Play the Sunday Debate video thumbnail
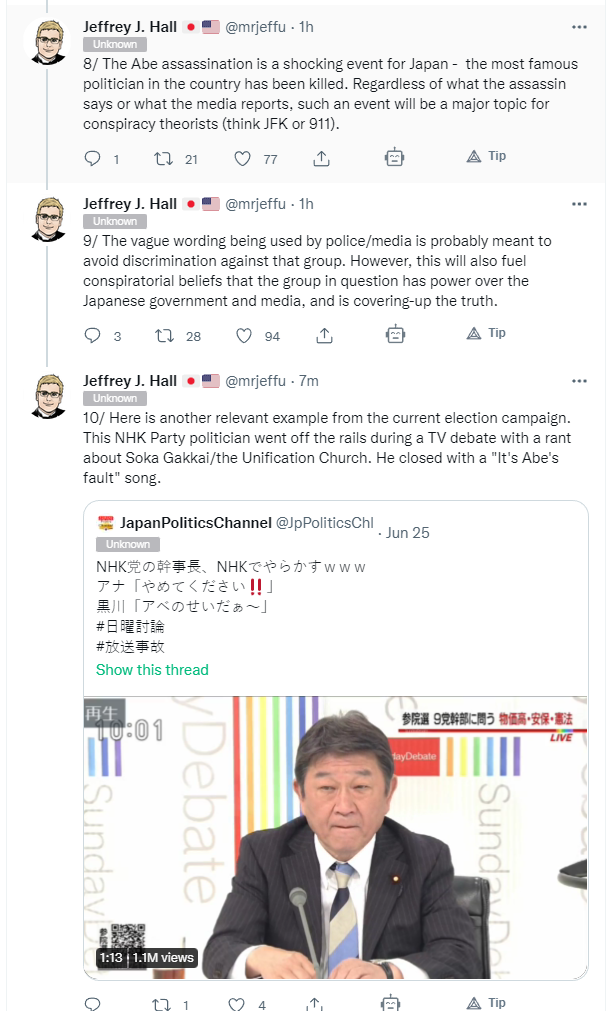The height and width of the screenshot is (1011, 607). coord(335,838)
